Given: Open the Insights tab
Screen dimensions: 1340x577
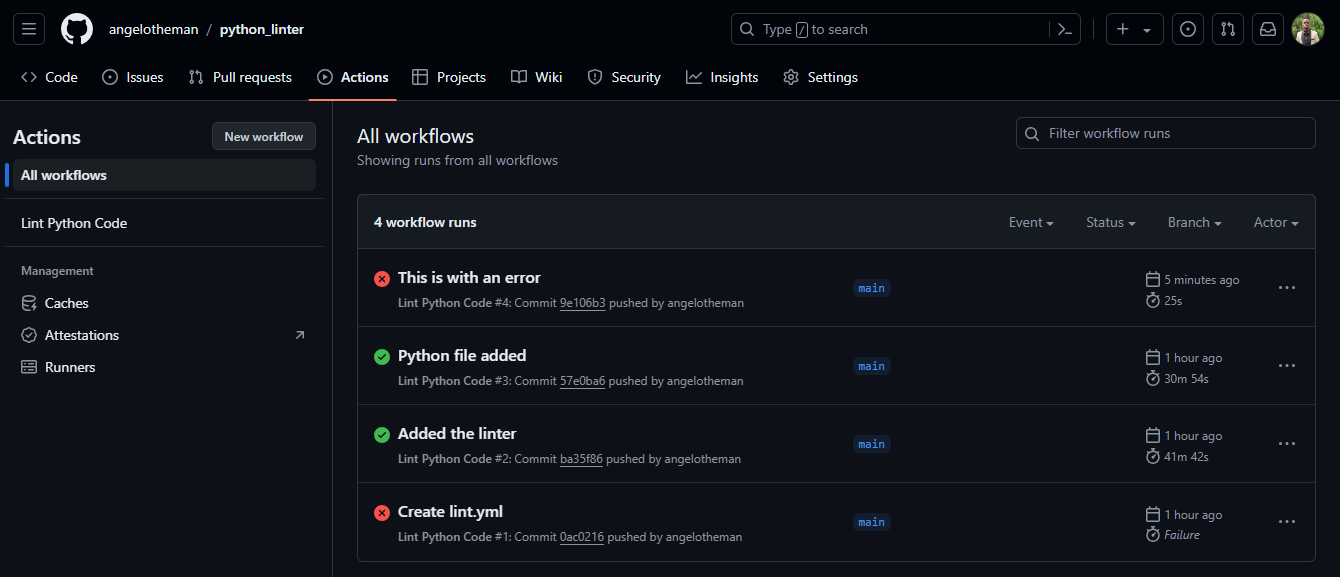Looking at the screenshot, I should (722, 77).
